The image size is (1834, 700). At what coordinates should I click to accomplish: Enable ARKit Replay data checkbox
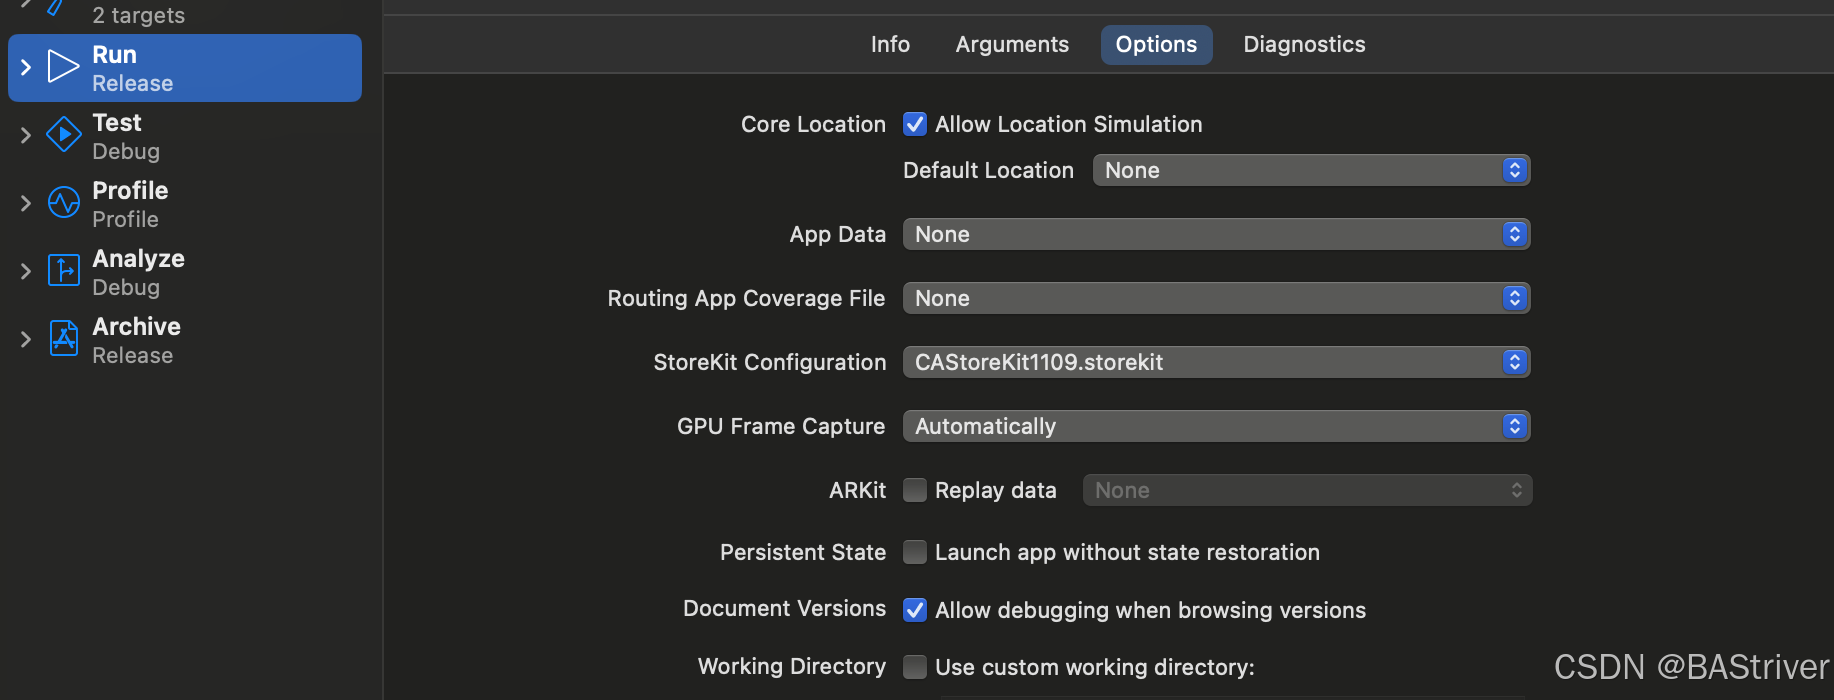pyautogui.click(x=914, y=490)
